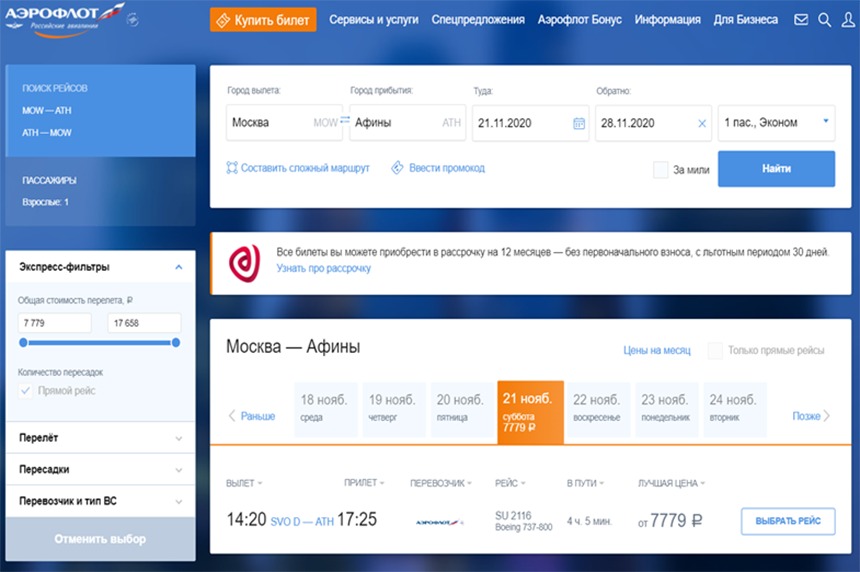The height and width of the screenshot is (572, 860).
Task: Open Аэрофлот Бонус menu
Action: point(579,20)
